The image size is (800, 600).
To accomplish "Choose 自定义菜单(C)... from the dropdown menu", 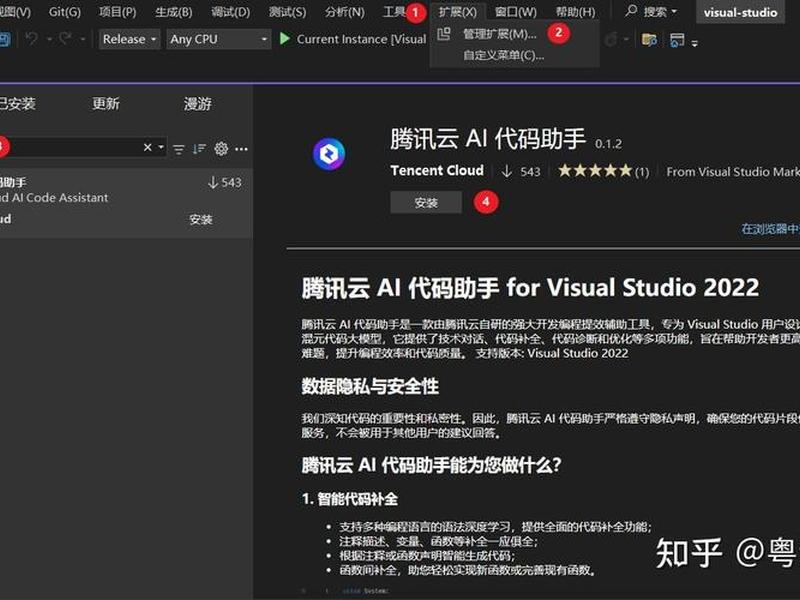I will click(503, 55).
